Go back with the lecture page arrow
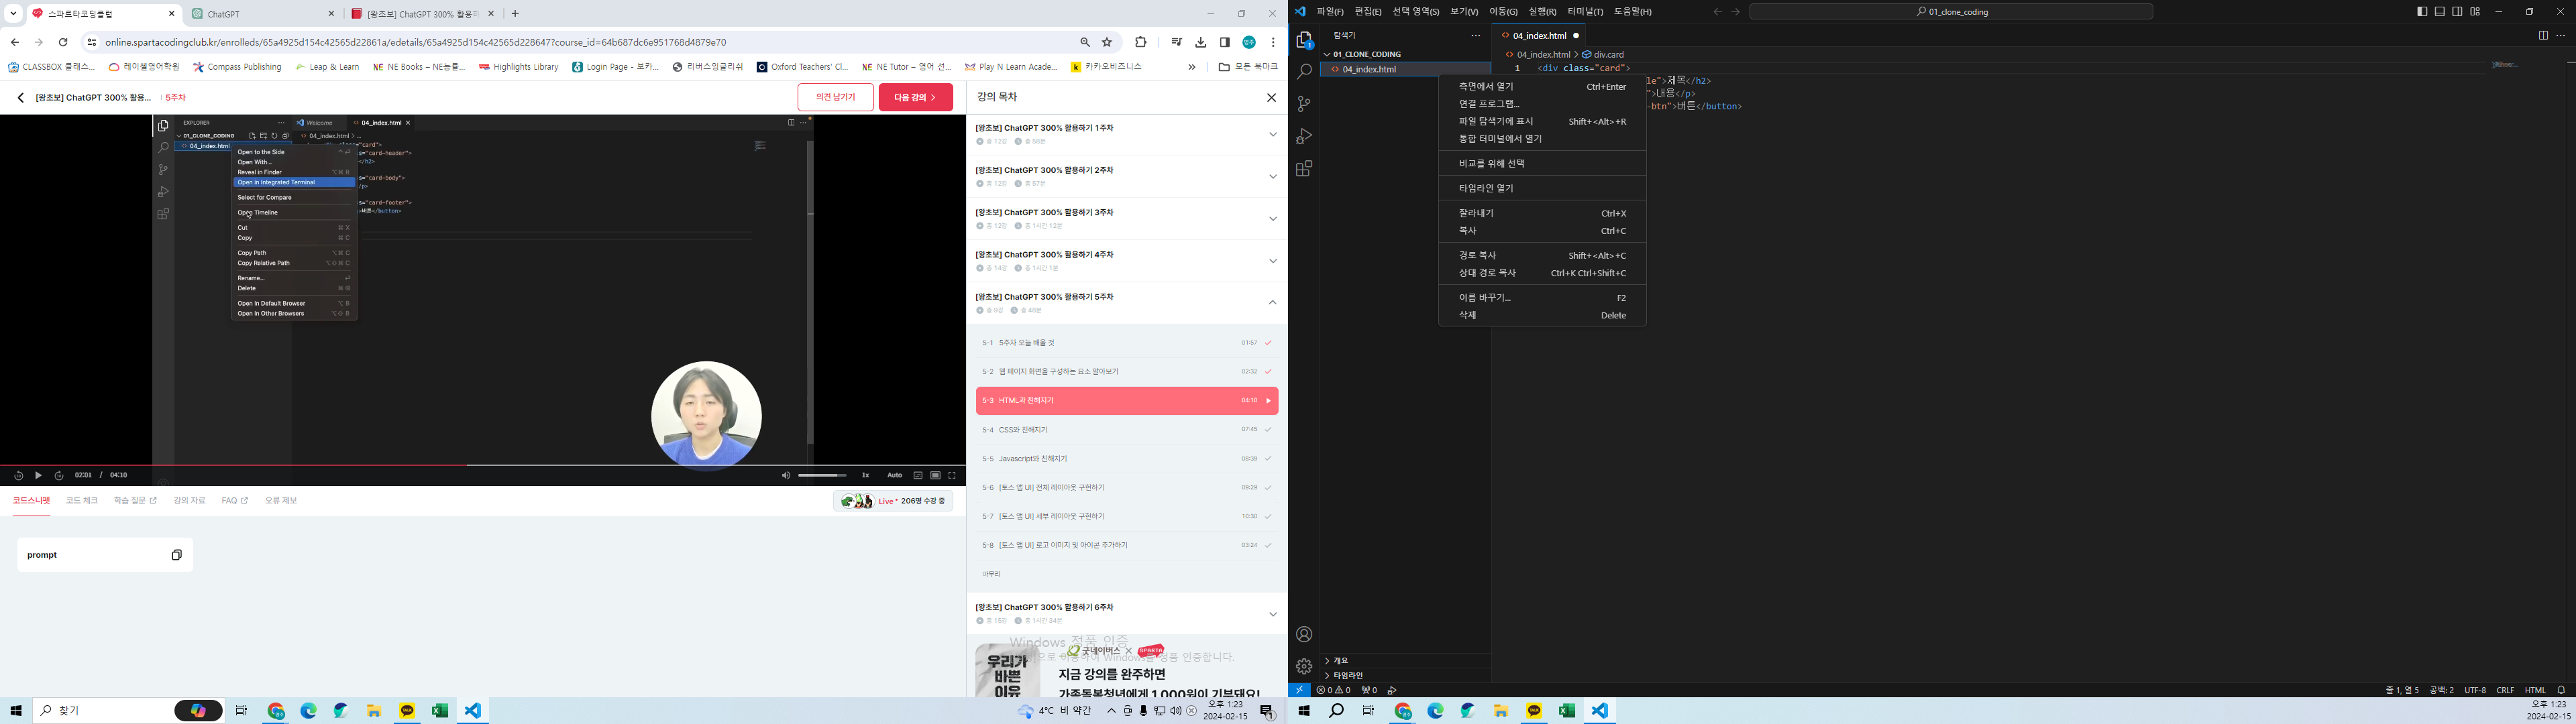The image size is (2576, 724). click(x=20, y=98)
